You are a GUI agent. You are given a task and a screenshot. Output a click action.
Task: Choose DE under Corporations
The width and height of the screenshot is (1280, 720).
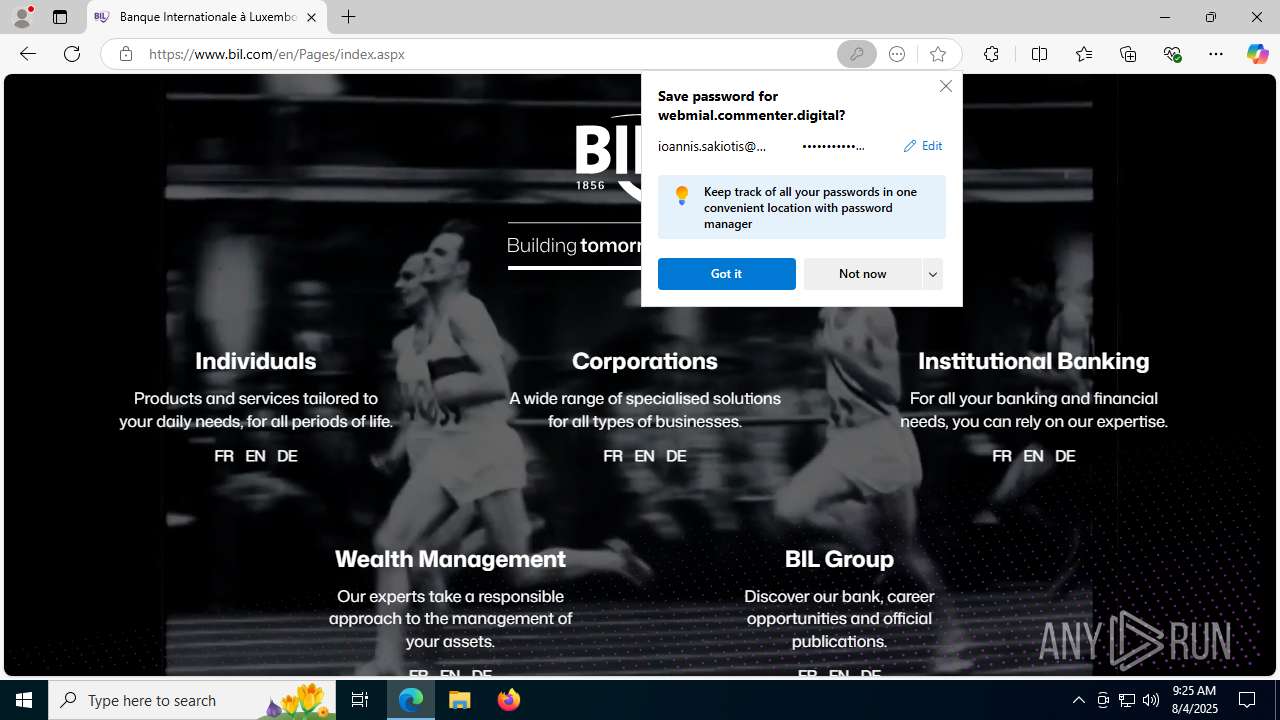[676, 456]
